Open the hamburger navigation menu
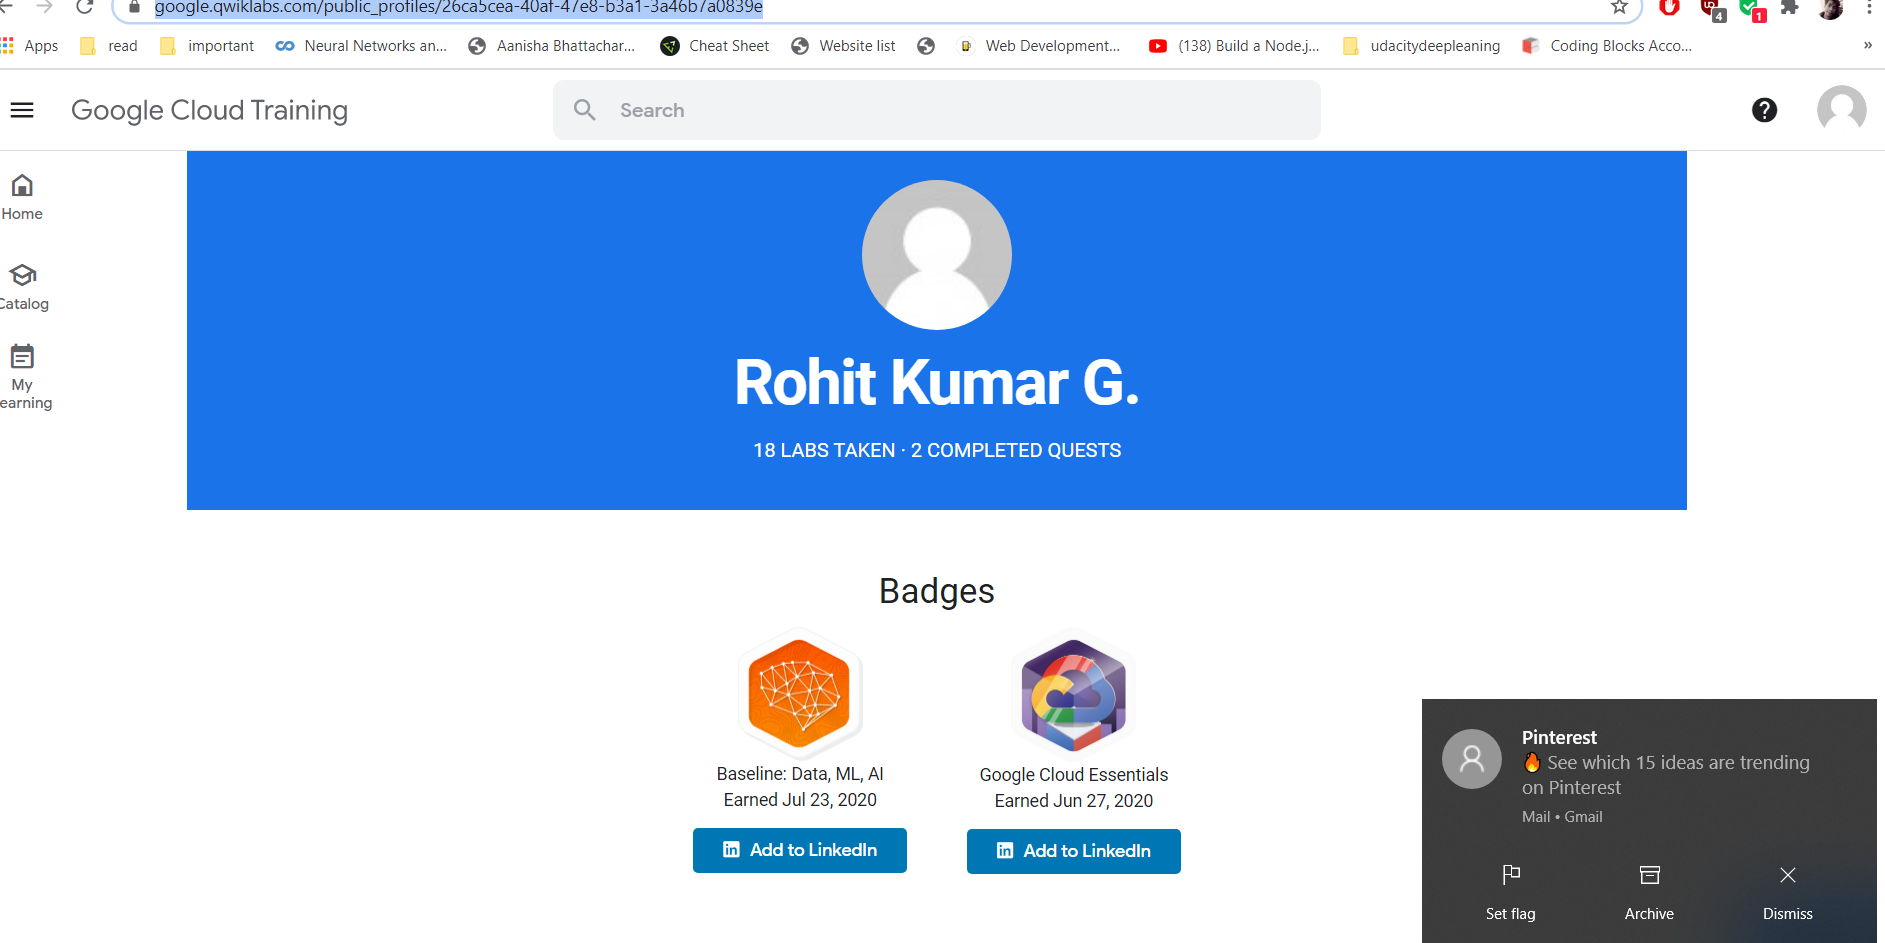Image resolution: width=1885 pixels, height=943 pixels. (x=21, y=110)
